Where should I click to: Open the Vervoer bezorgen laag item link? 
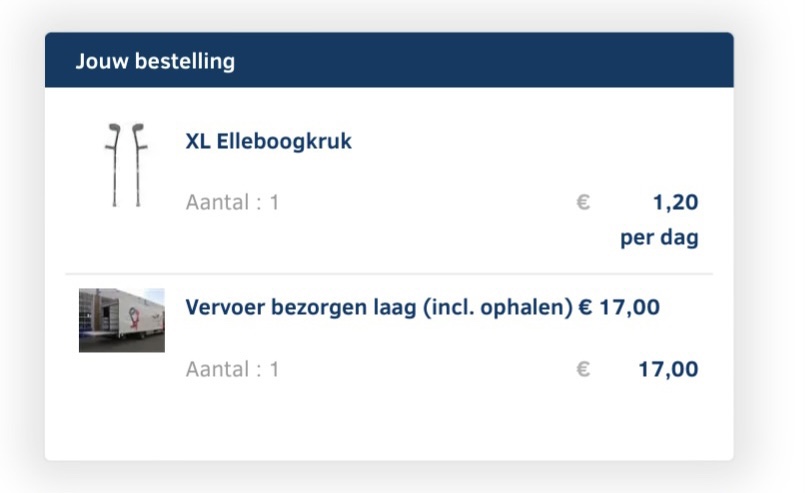click(x=378, y=307)
